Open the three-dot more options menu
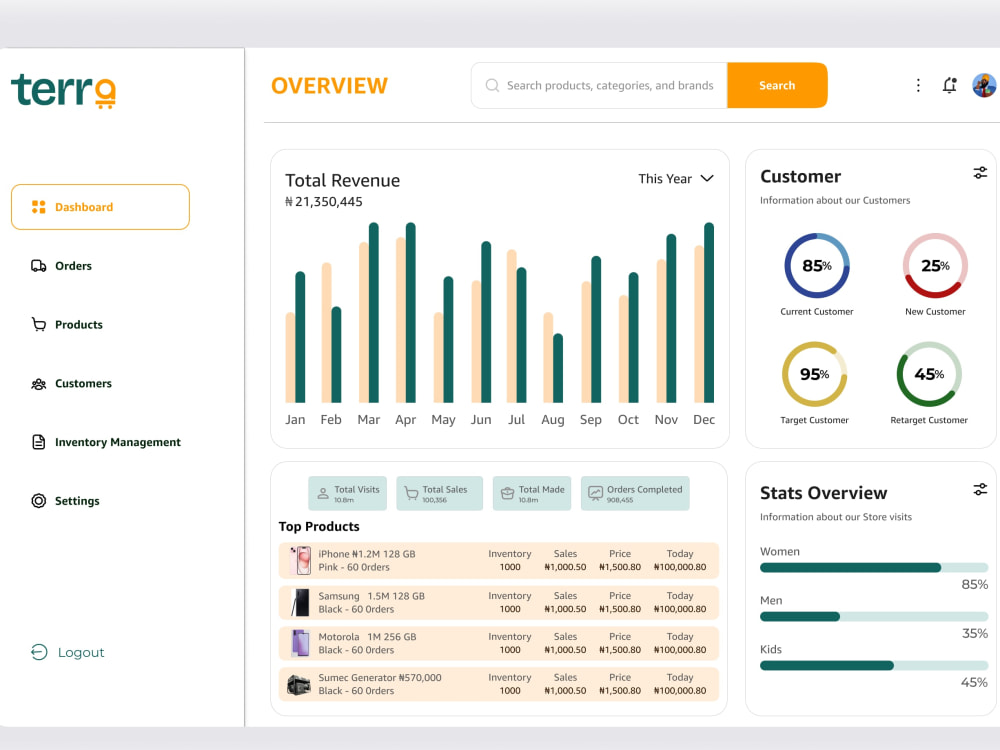 coord(918,85)
